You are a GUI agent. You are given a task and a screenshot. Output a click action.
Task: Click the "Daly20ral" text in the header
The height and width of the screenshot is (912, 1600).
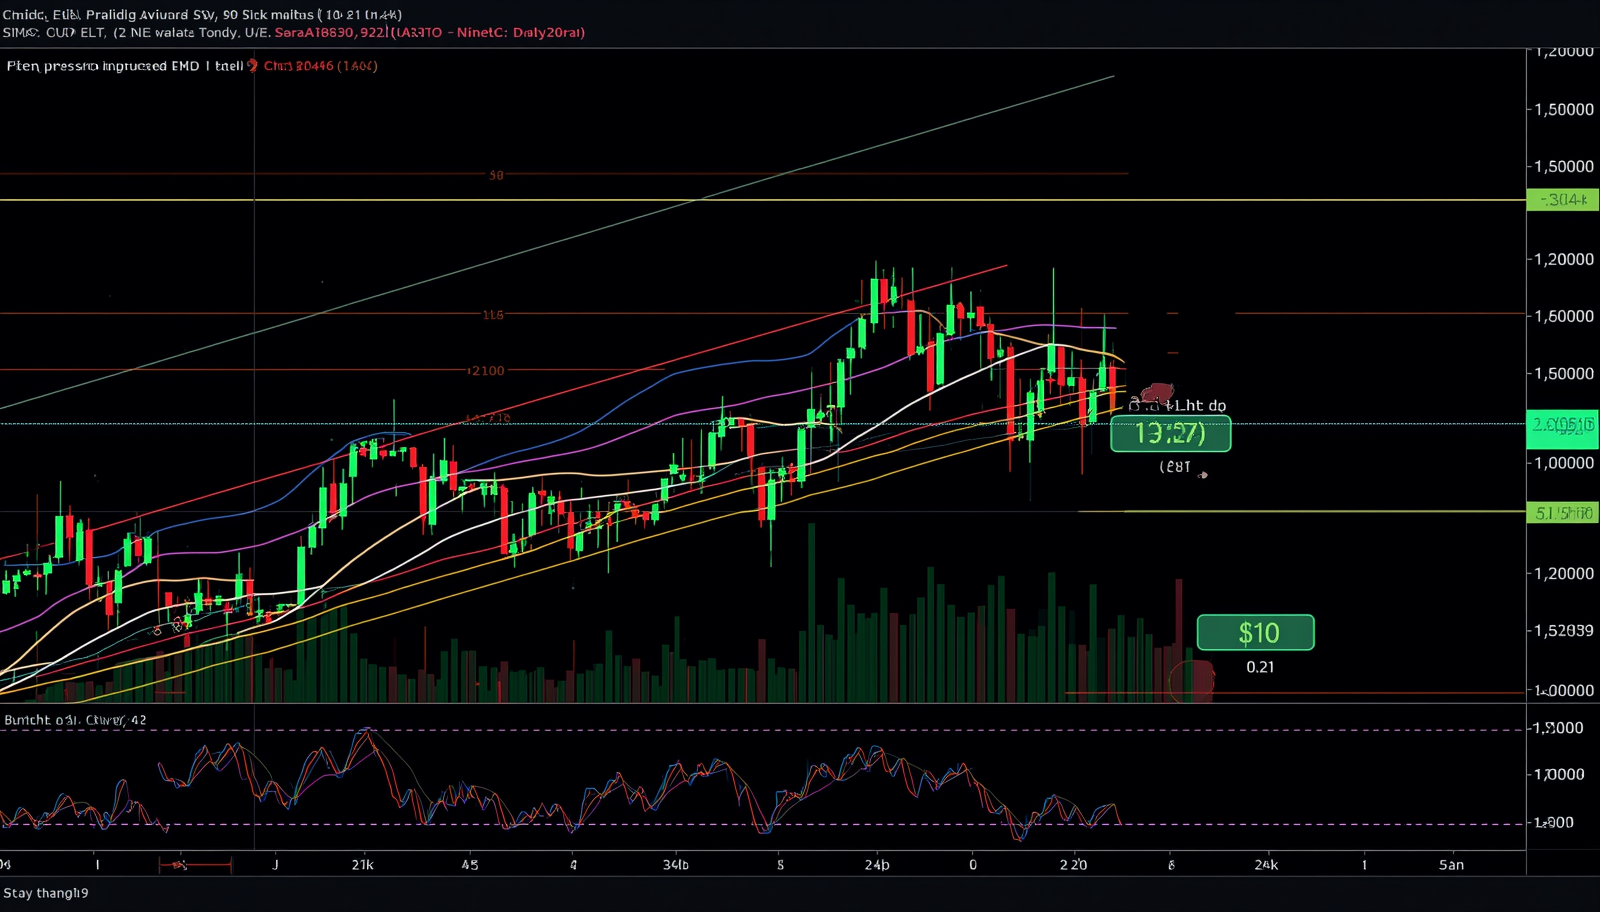coord(549,32)
